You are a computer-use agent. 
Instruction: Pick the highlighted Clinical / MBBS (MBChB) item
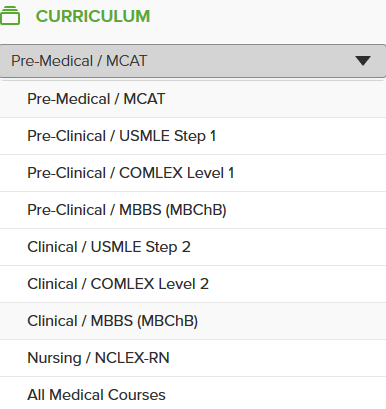(193, 321)
